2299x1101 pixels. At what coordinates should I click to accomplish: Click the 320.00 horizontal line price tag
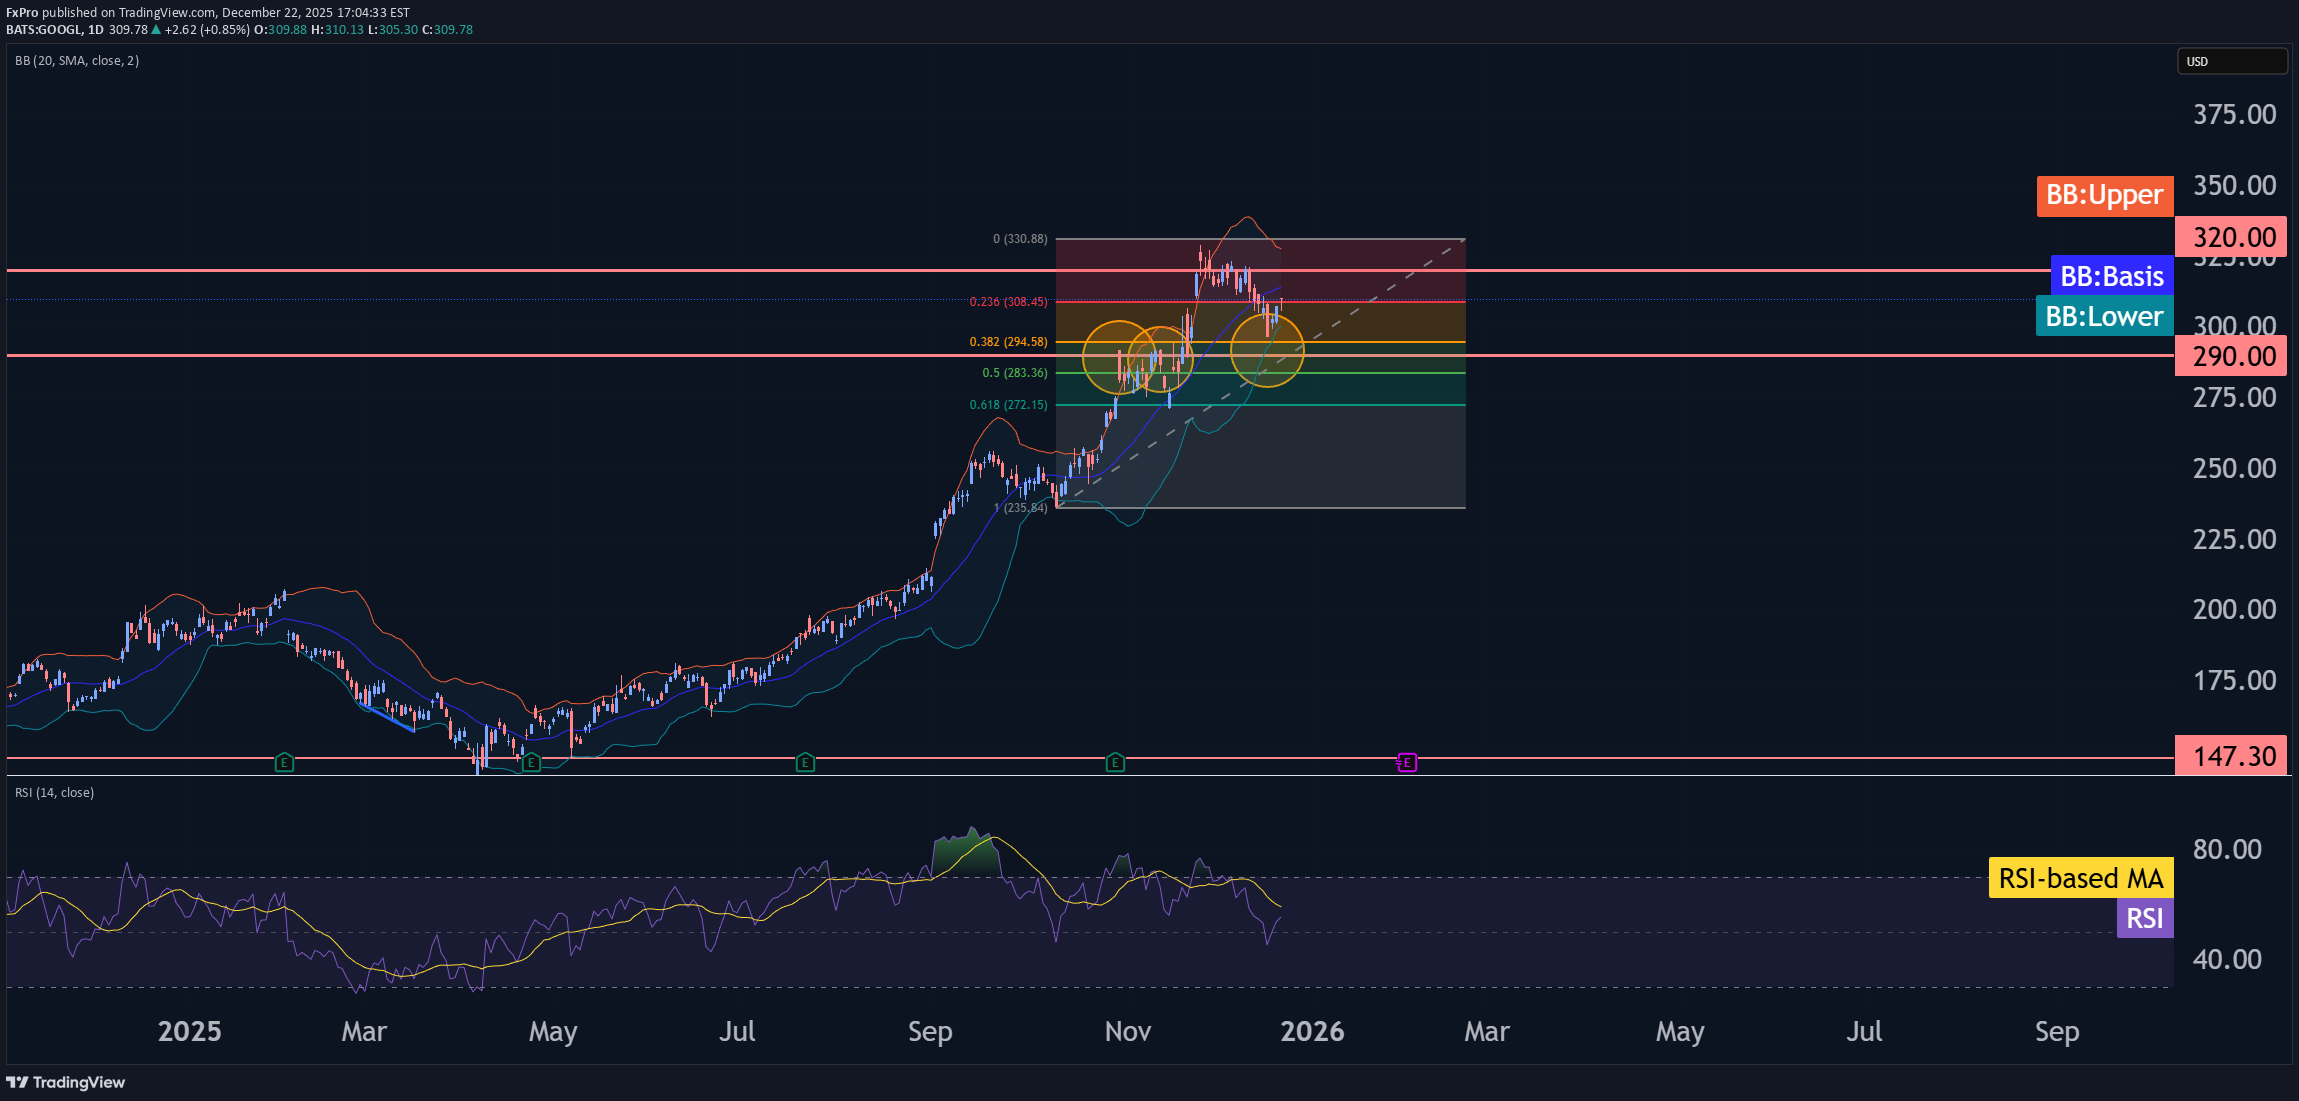tap(2233, 237)
